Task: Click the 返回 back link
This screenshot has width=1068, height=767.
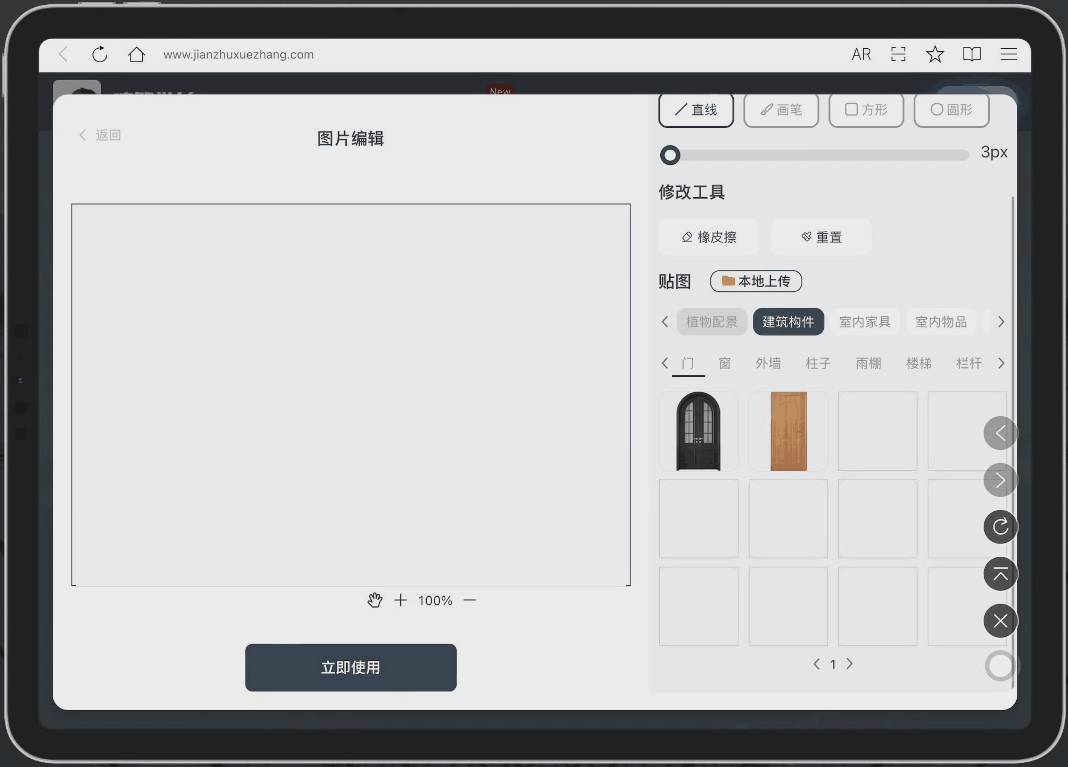Action: tap(97, 134)
